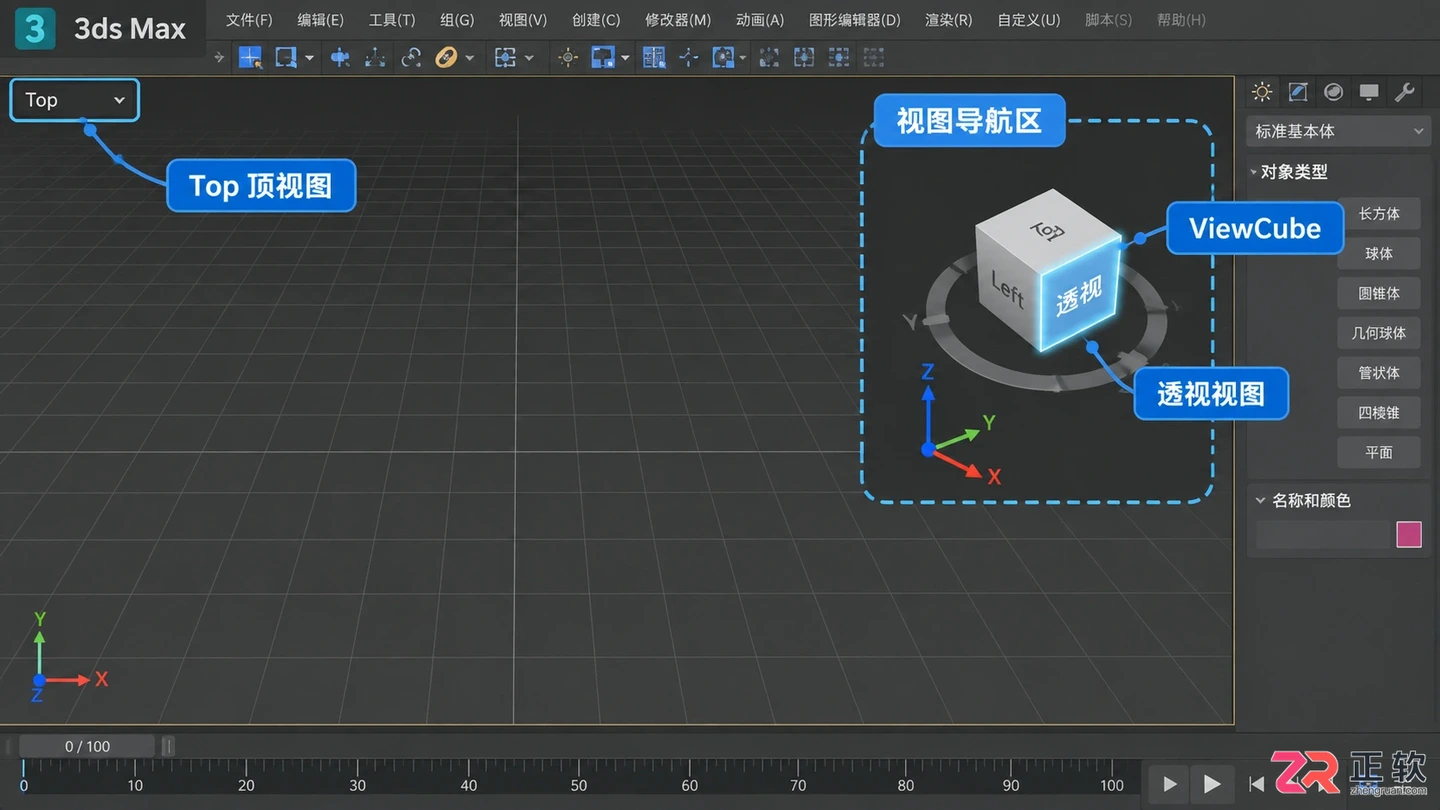The height and width of the screenshot is (810, 1440).
Task: Click the blue grid icon in the toolbar
Action: (x=654, y=58)
